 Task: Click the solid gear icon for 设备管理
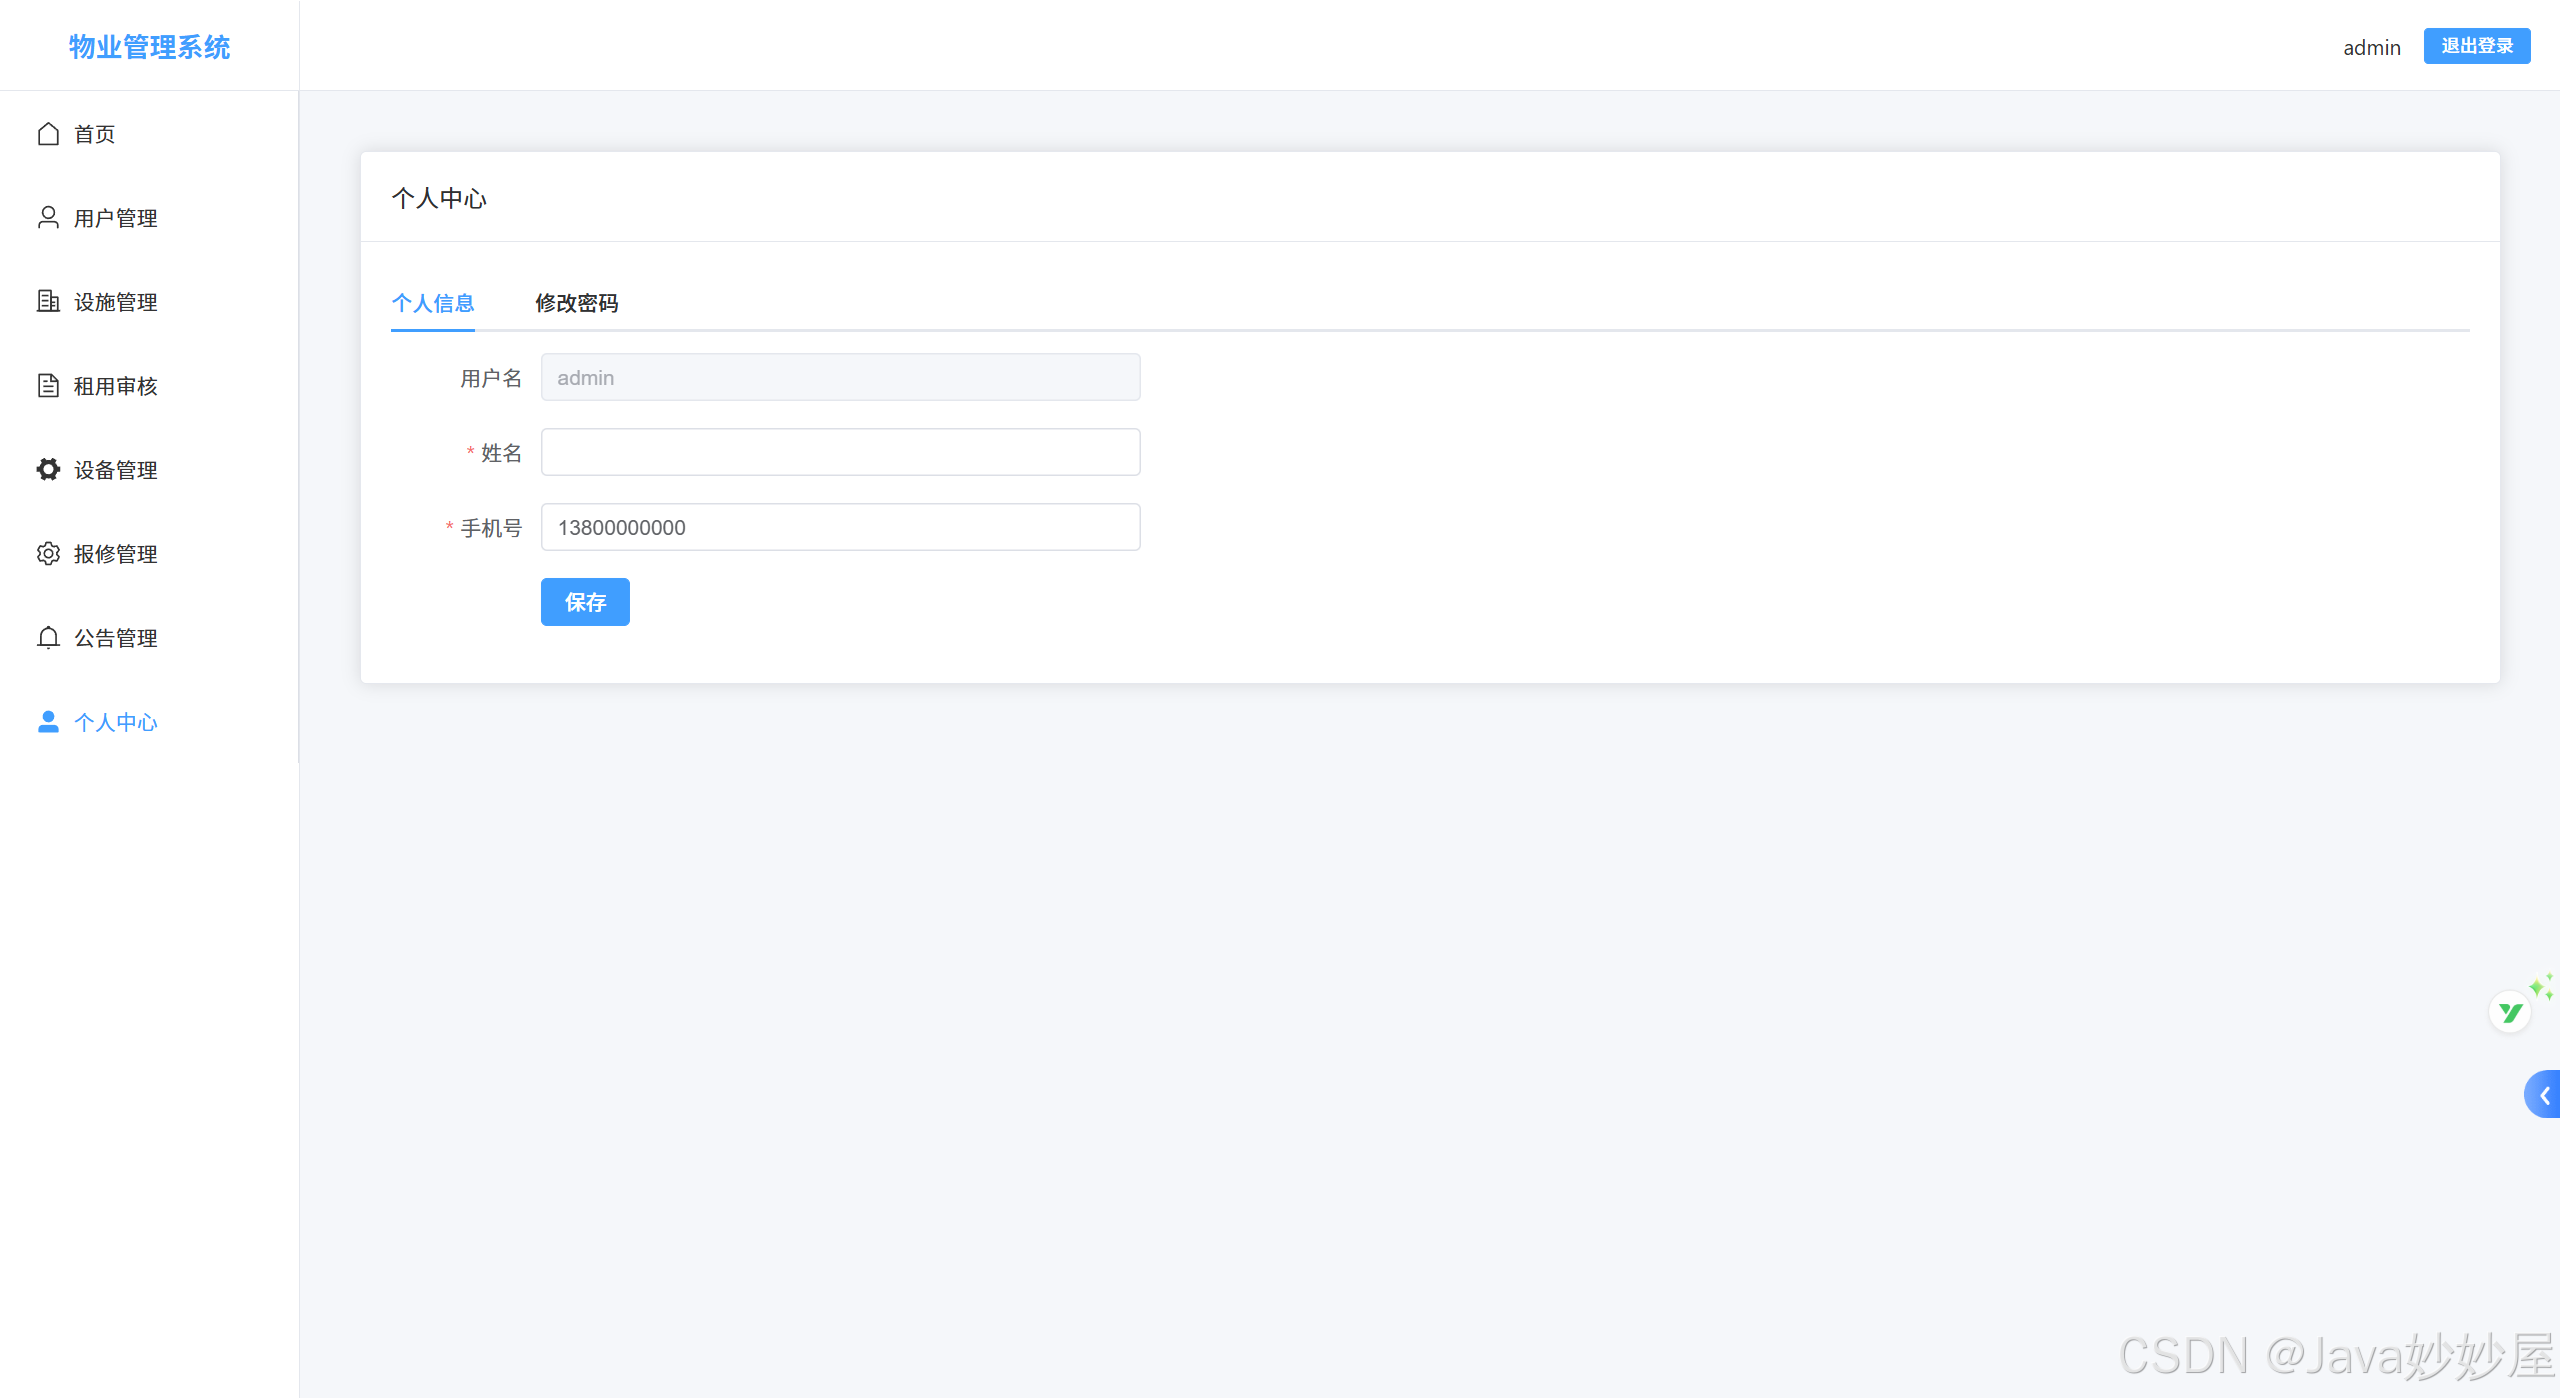48,469
